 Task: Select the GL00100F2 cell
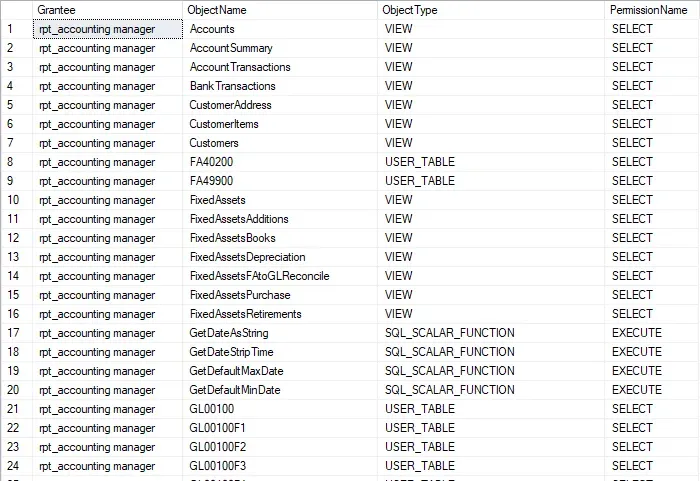217,447
